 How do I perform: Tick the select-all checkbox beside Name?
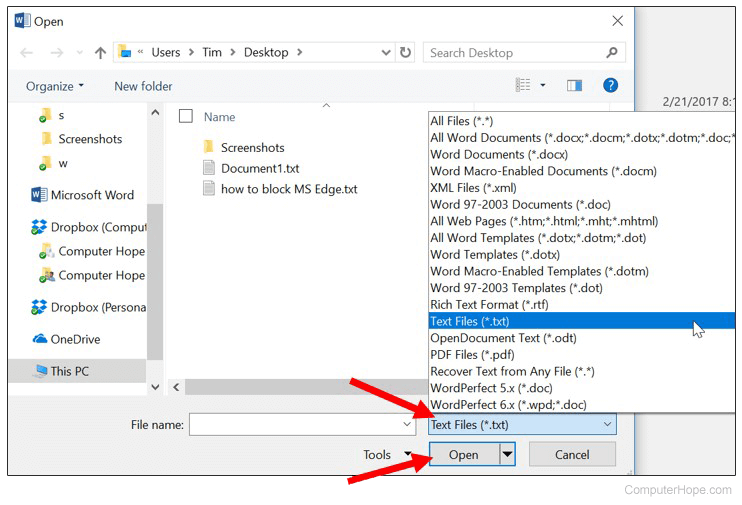(186, 116)
